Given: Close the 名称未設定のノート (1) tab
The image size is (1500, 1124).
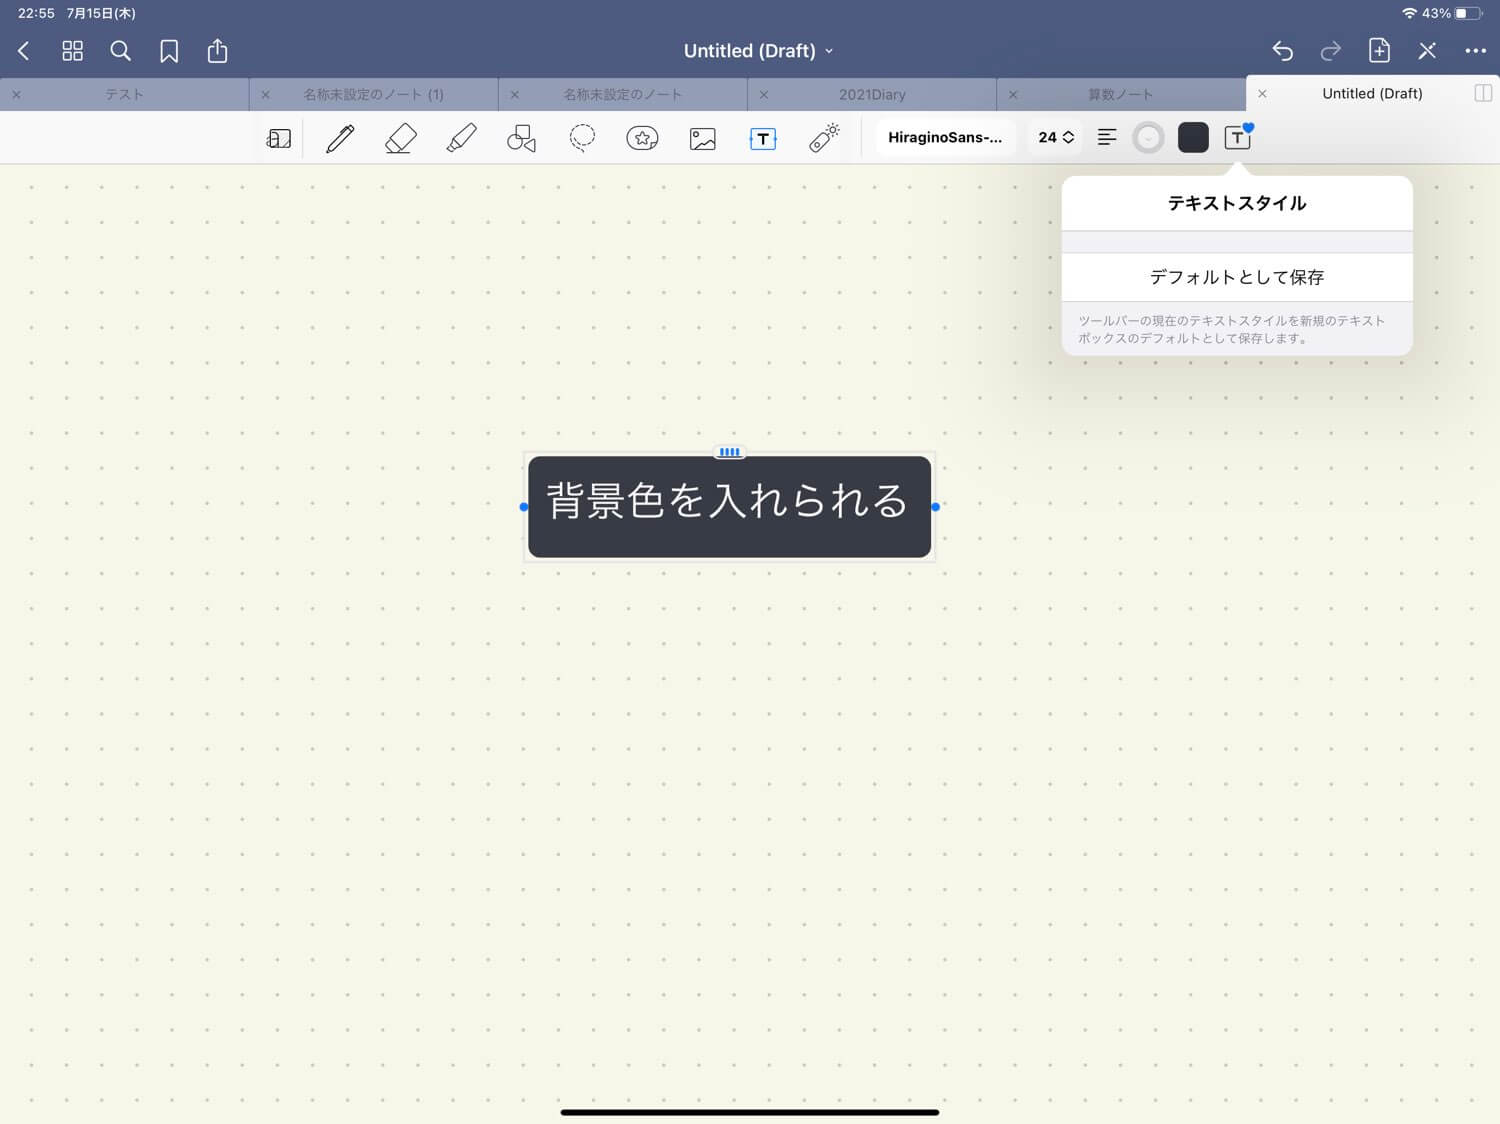Looking at the screenshot, I should coord(265,94).
